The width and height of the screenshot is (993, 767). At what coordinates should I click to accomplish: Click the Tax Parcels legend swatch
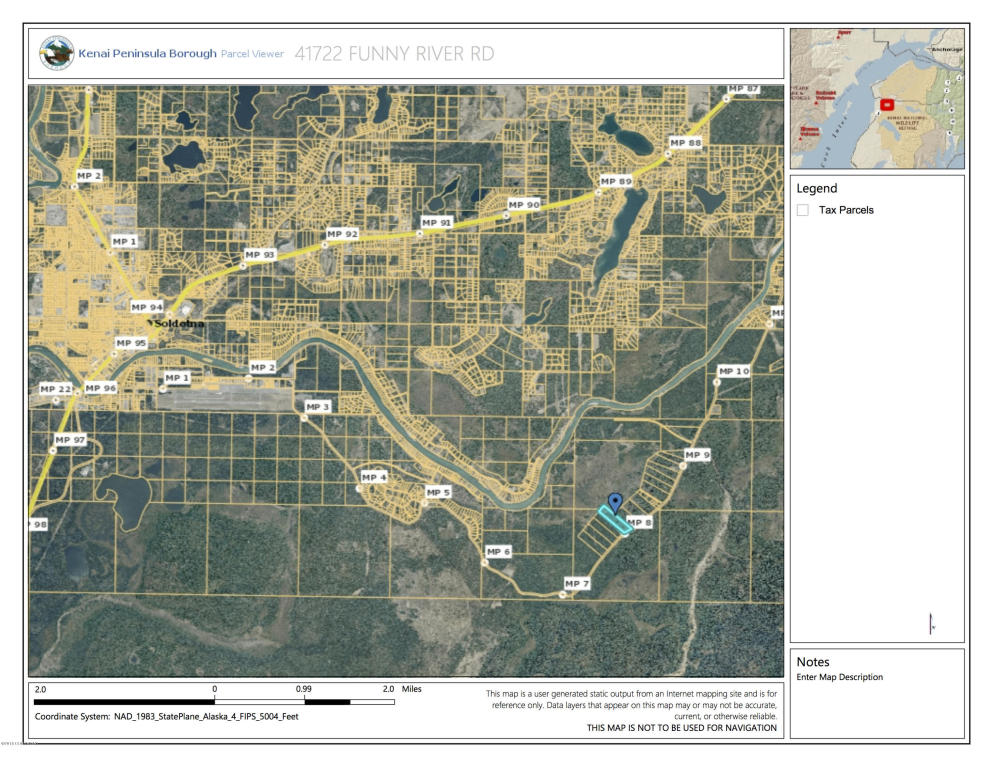click(x=802, y=210)
